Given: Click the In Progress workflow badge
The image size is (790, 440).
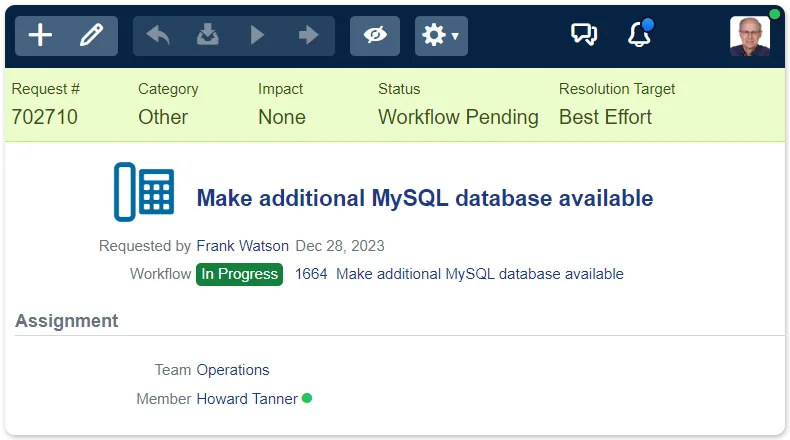Looking at the screenshot, I should point(239,274).
